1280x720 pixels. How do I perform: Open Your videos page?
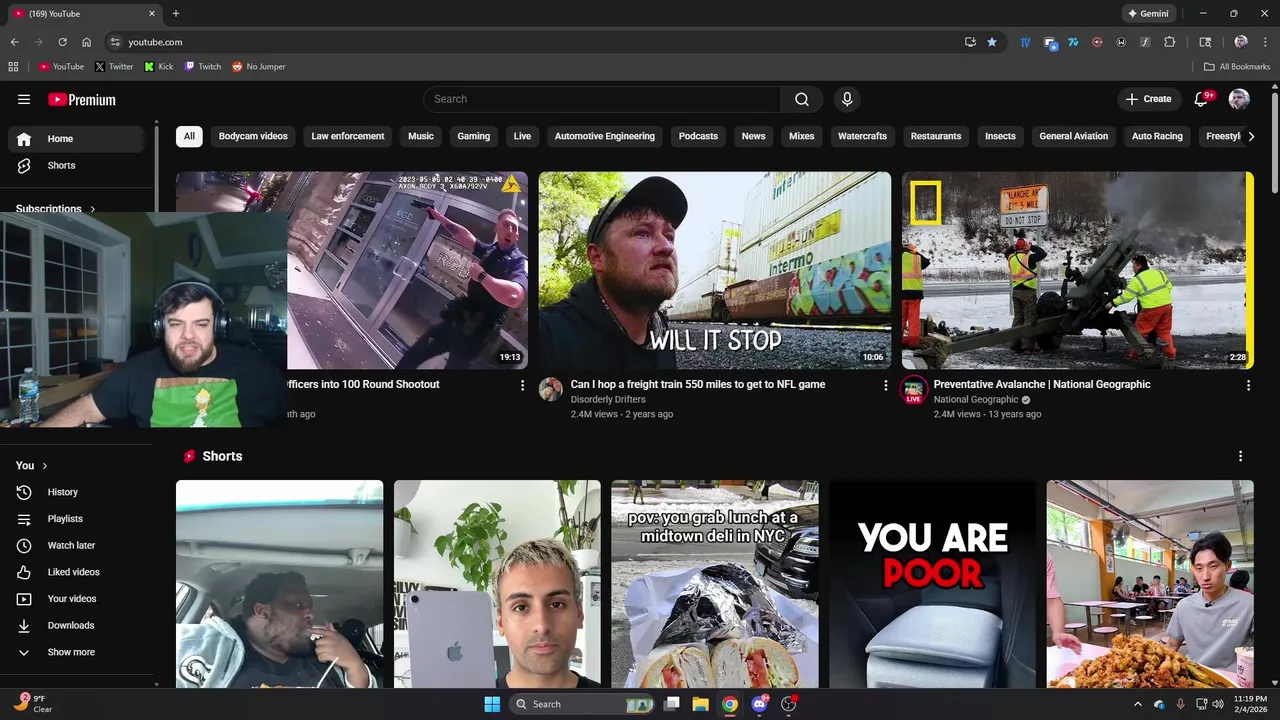point(76,599)
